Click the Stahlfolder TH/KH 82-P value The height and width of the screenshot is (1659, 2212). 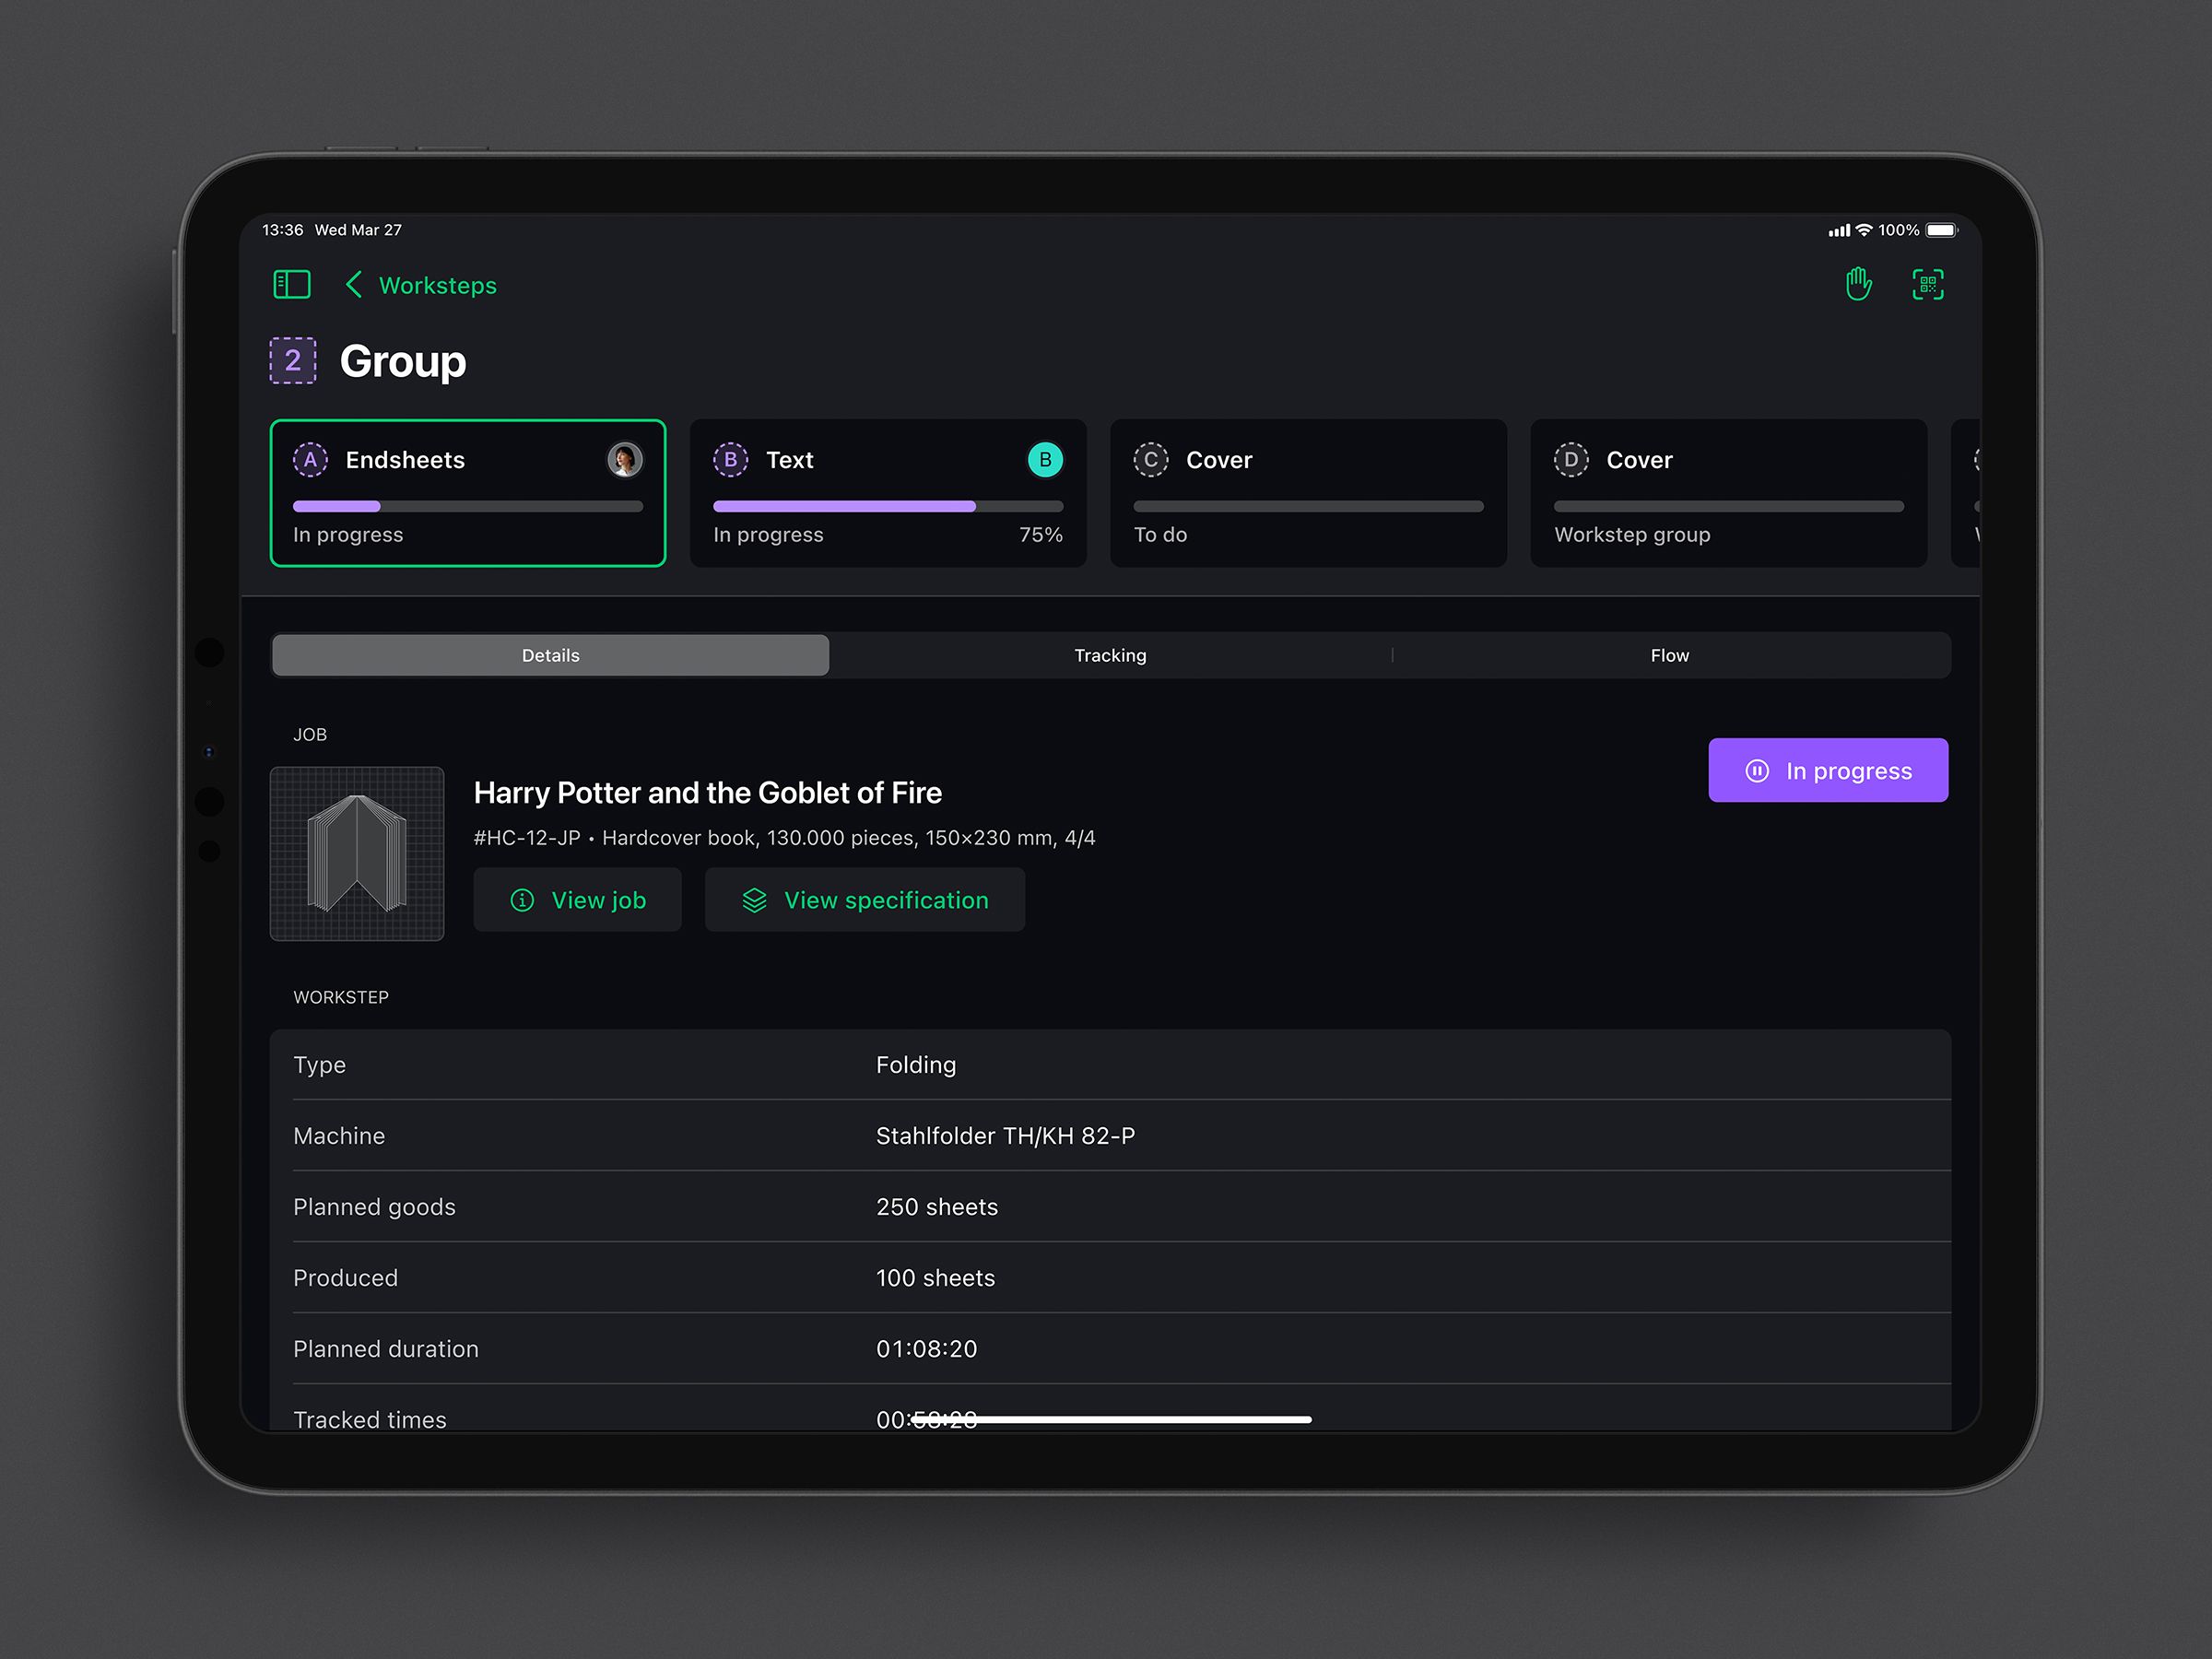pyautogui.click(x=1005, y=1136)
